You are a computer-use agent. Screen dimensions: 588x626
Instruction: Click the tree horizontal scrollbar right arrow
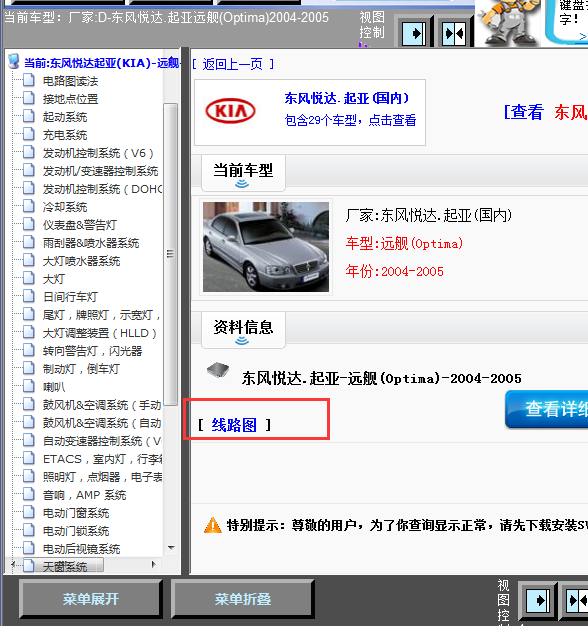tap(154, 565)
